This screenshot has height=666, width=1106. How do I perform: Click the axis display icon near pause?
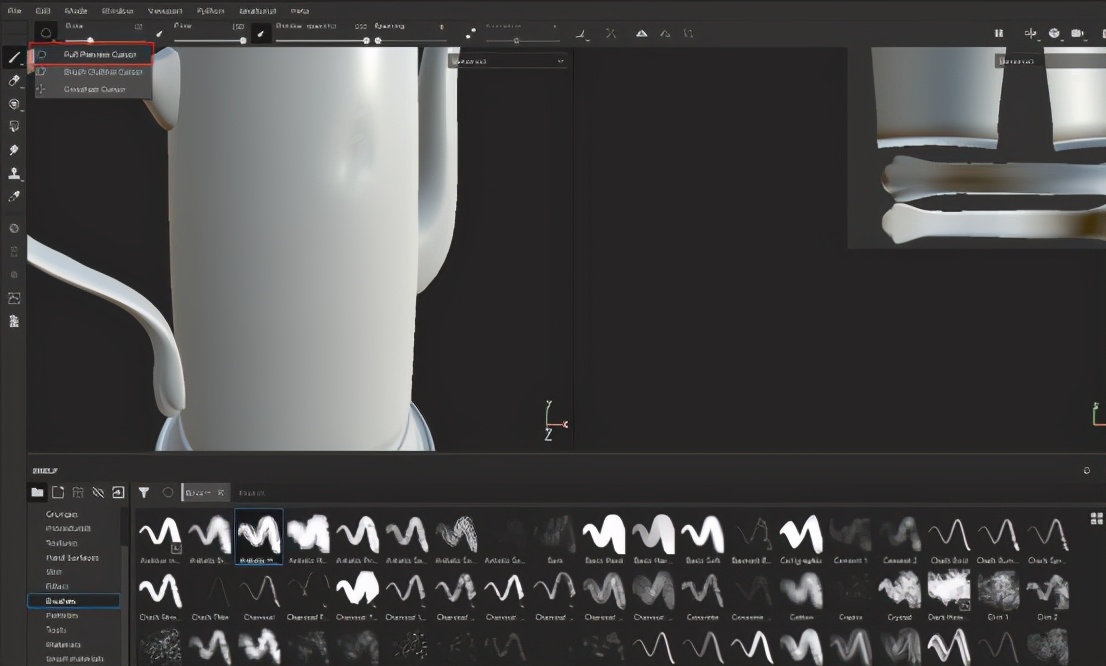click(x=1031, y=33)
